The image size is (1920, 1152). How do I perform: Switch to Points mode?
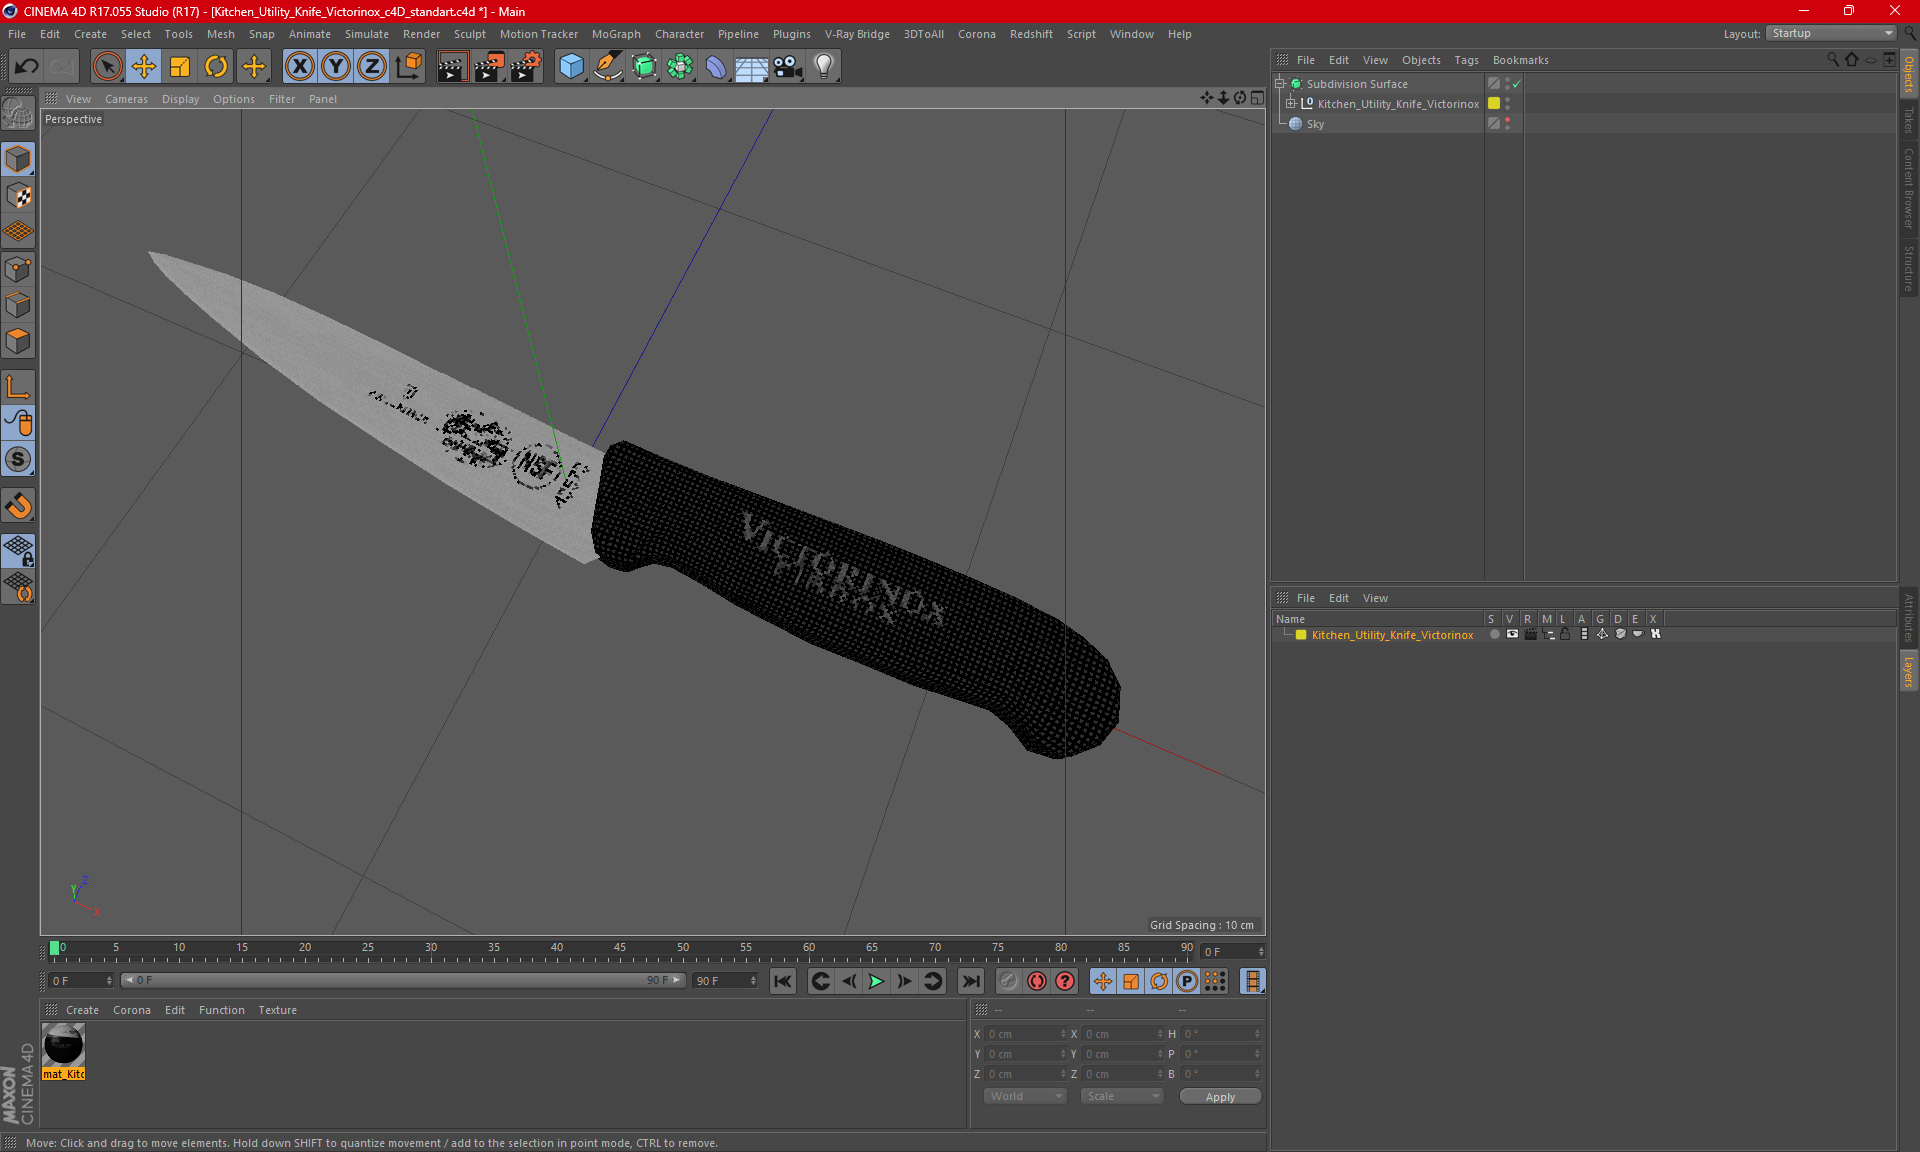pyautogui.click(x=18, y=269)
